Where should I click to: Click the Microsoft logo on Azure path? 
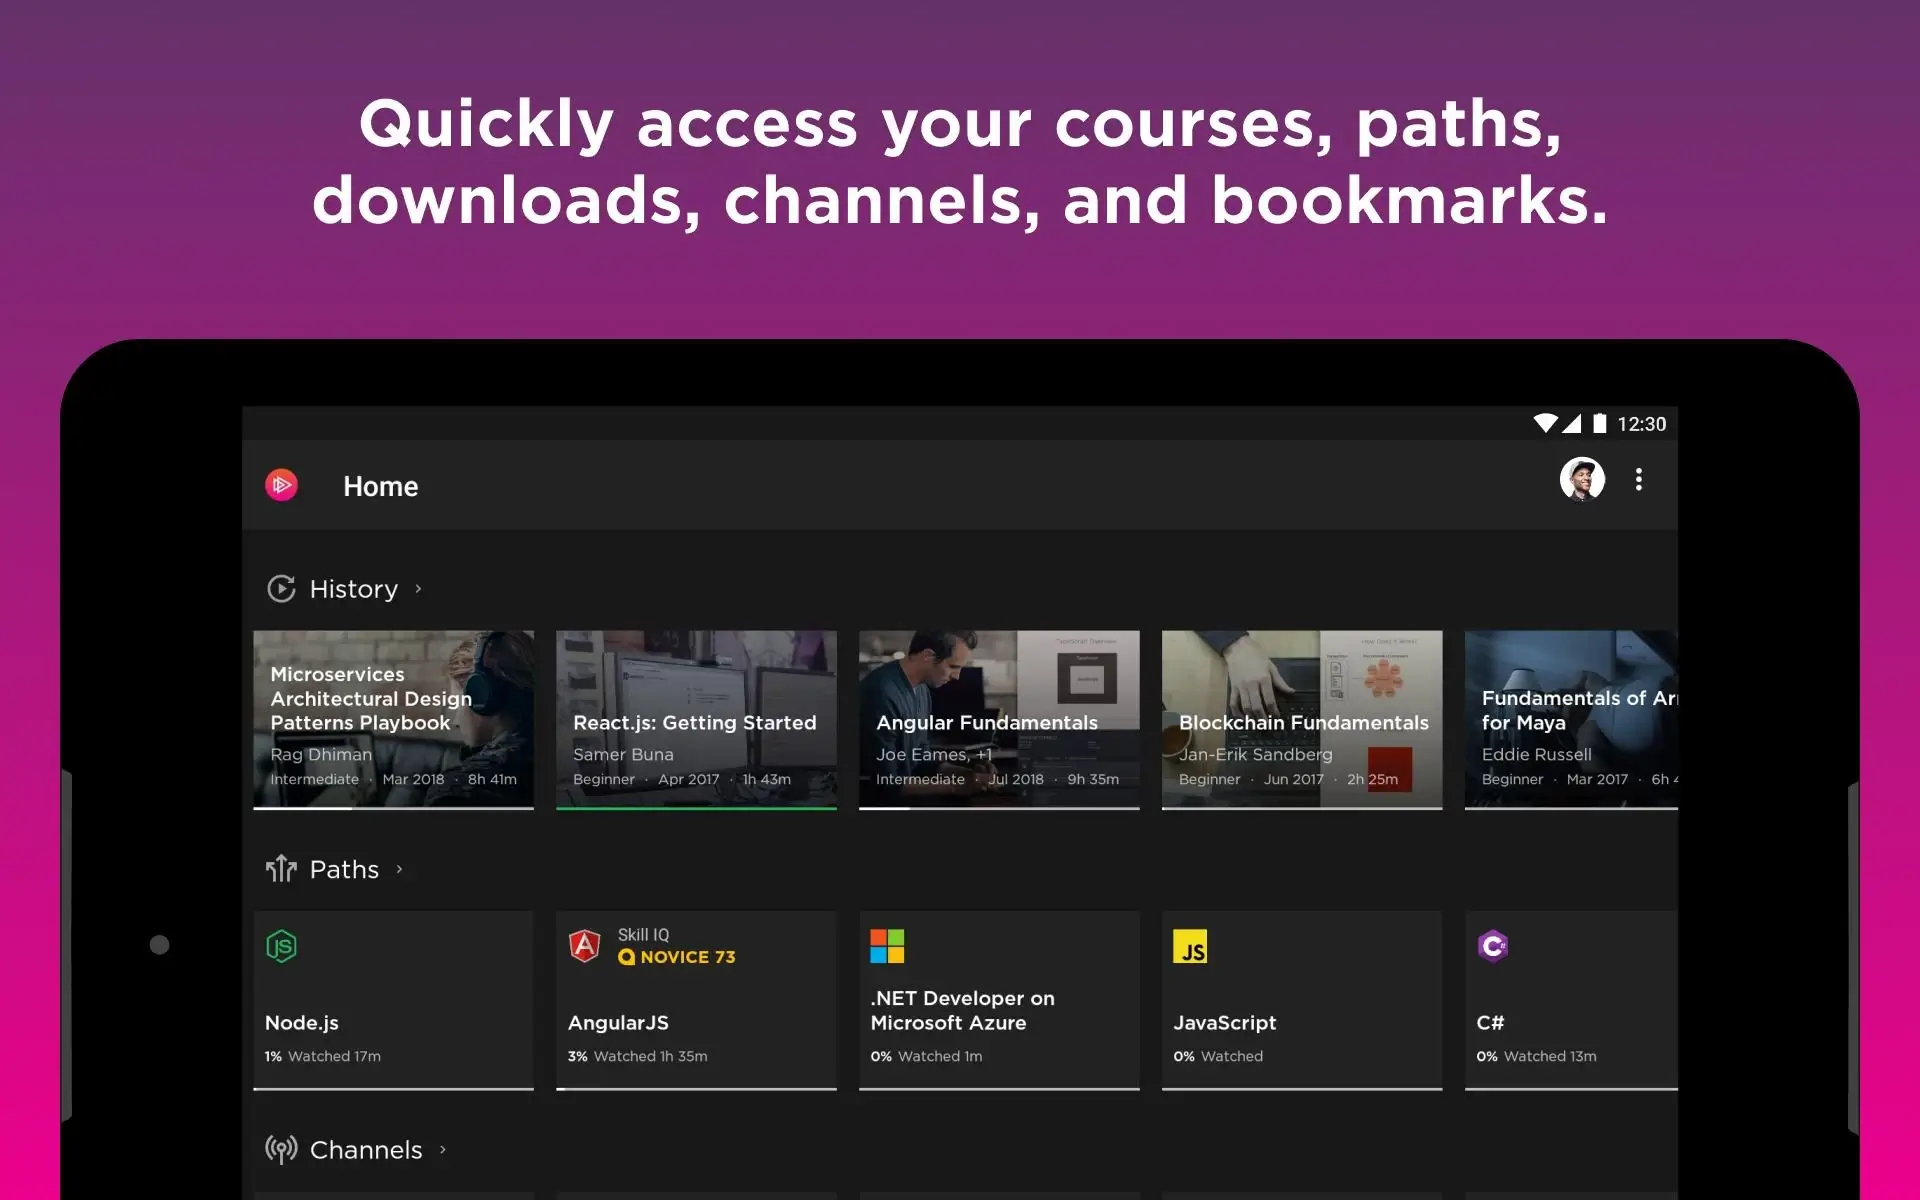888,946
